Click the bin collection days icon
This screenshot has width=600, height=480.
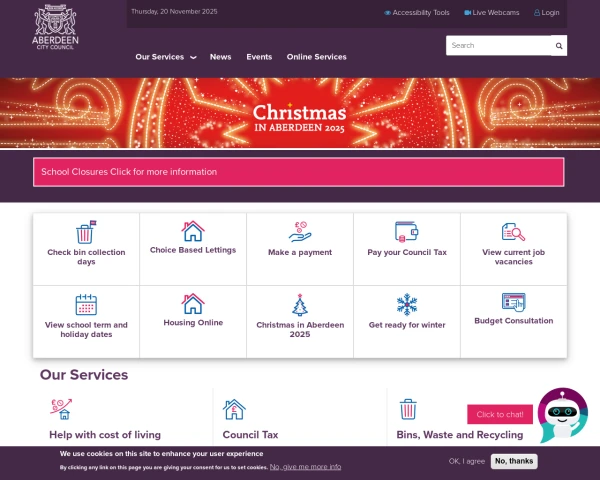point(86,232)
